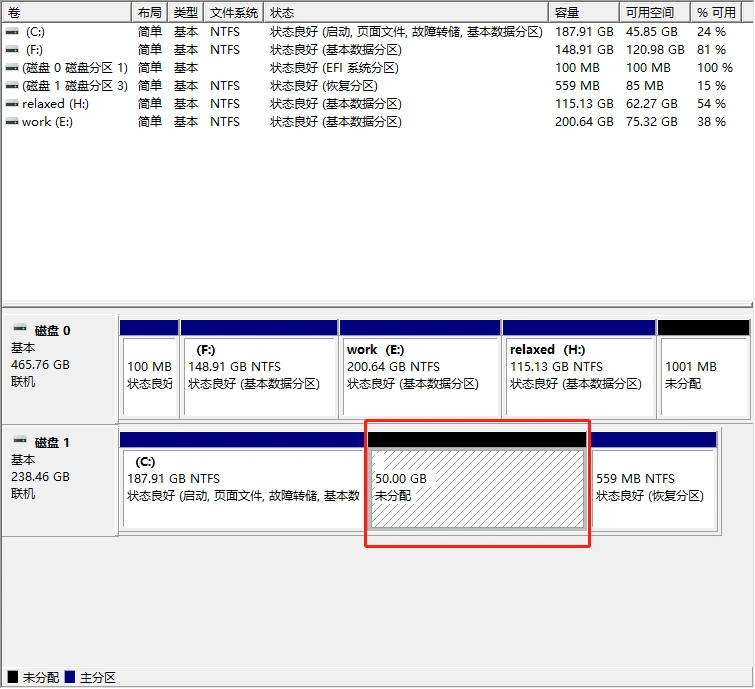Image resolution: width=755 pixels, height=689 pixels.
Task: Click the 磁盘 0 disk icon in lower pane
Action: point(19,329)
